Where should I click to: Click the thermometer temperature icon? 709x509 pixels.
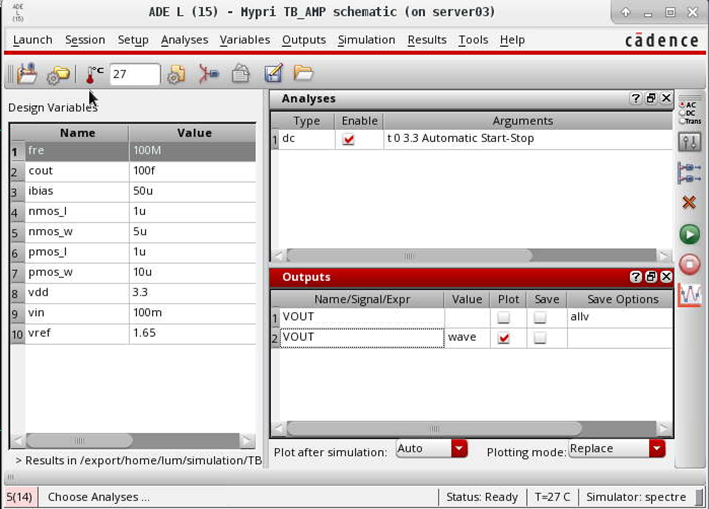pos(94,75)
